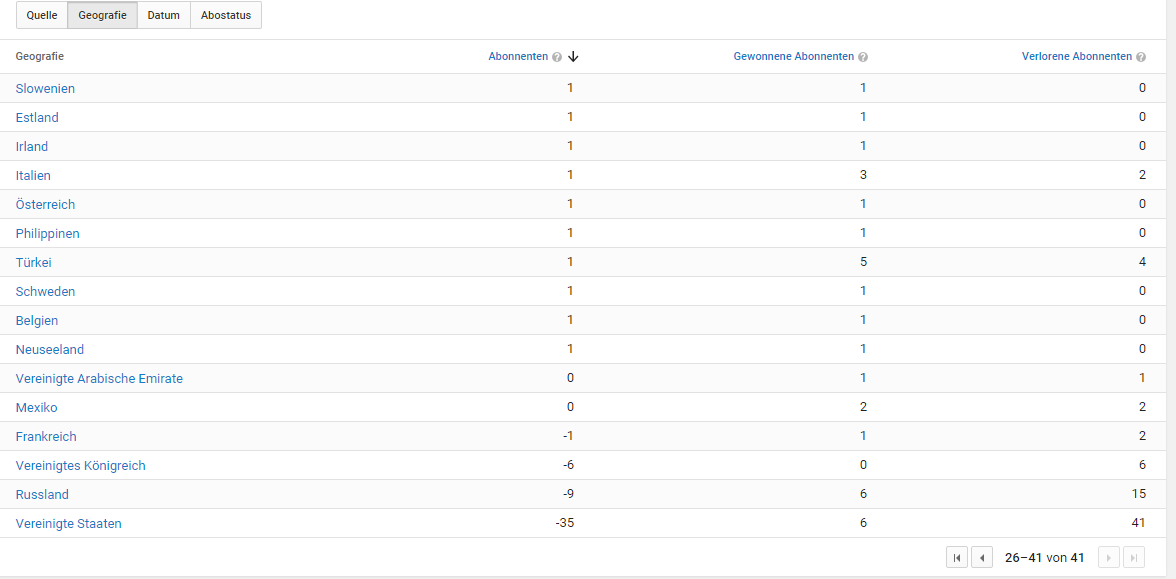Sort by Abonnenten column header

pos(518,57)
